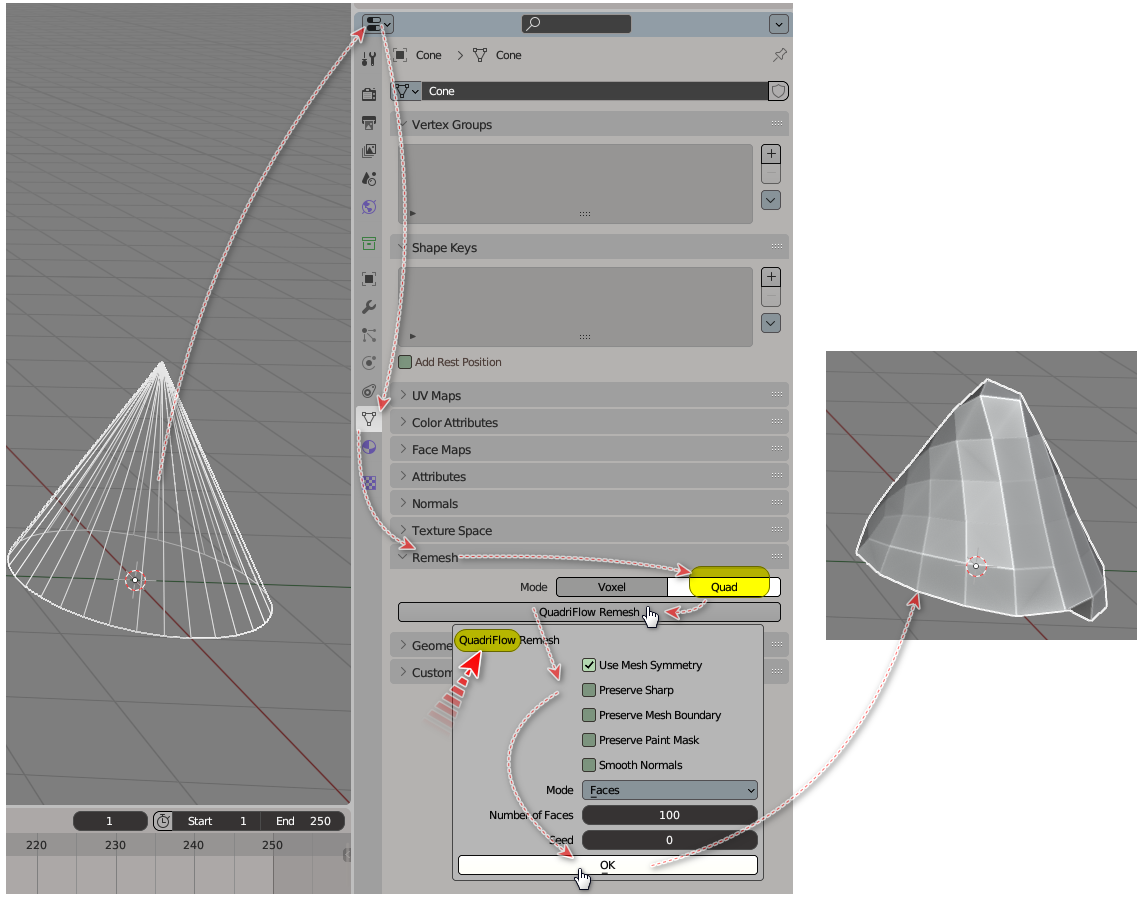The height and width of the screenshot is (900, 1142).
Task: Click the Number of Faces value field
Action: tap(669, 815)
